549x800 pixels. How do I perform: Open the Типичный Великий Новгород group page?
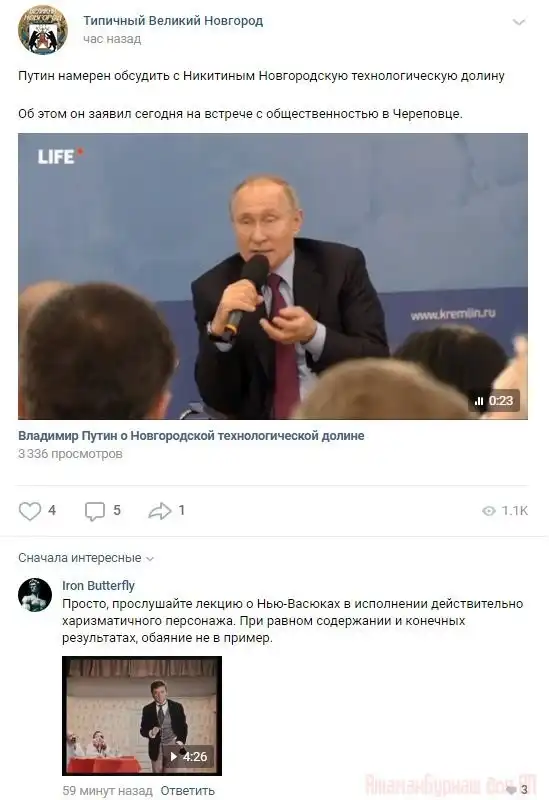pyautogui.click(x=173, y=21)
